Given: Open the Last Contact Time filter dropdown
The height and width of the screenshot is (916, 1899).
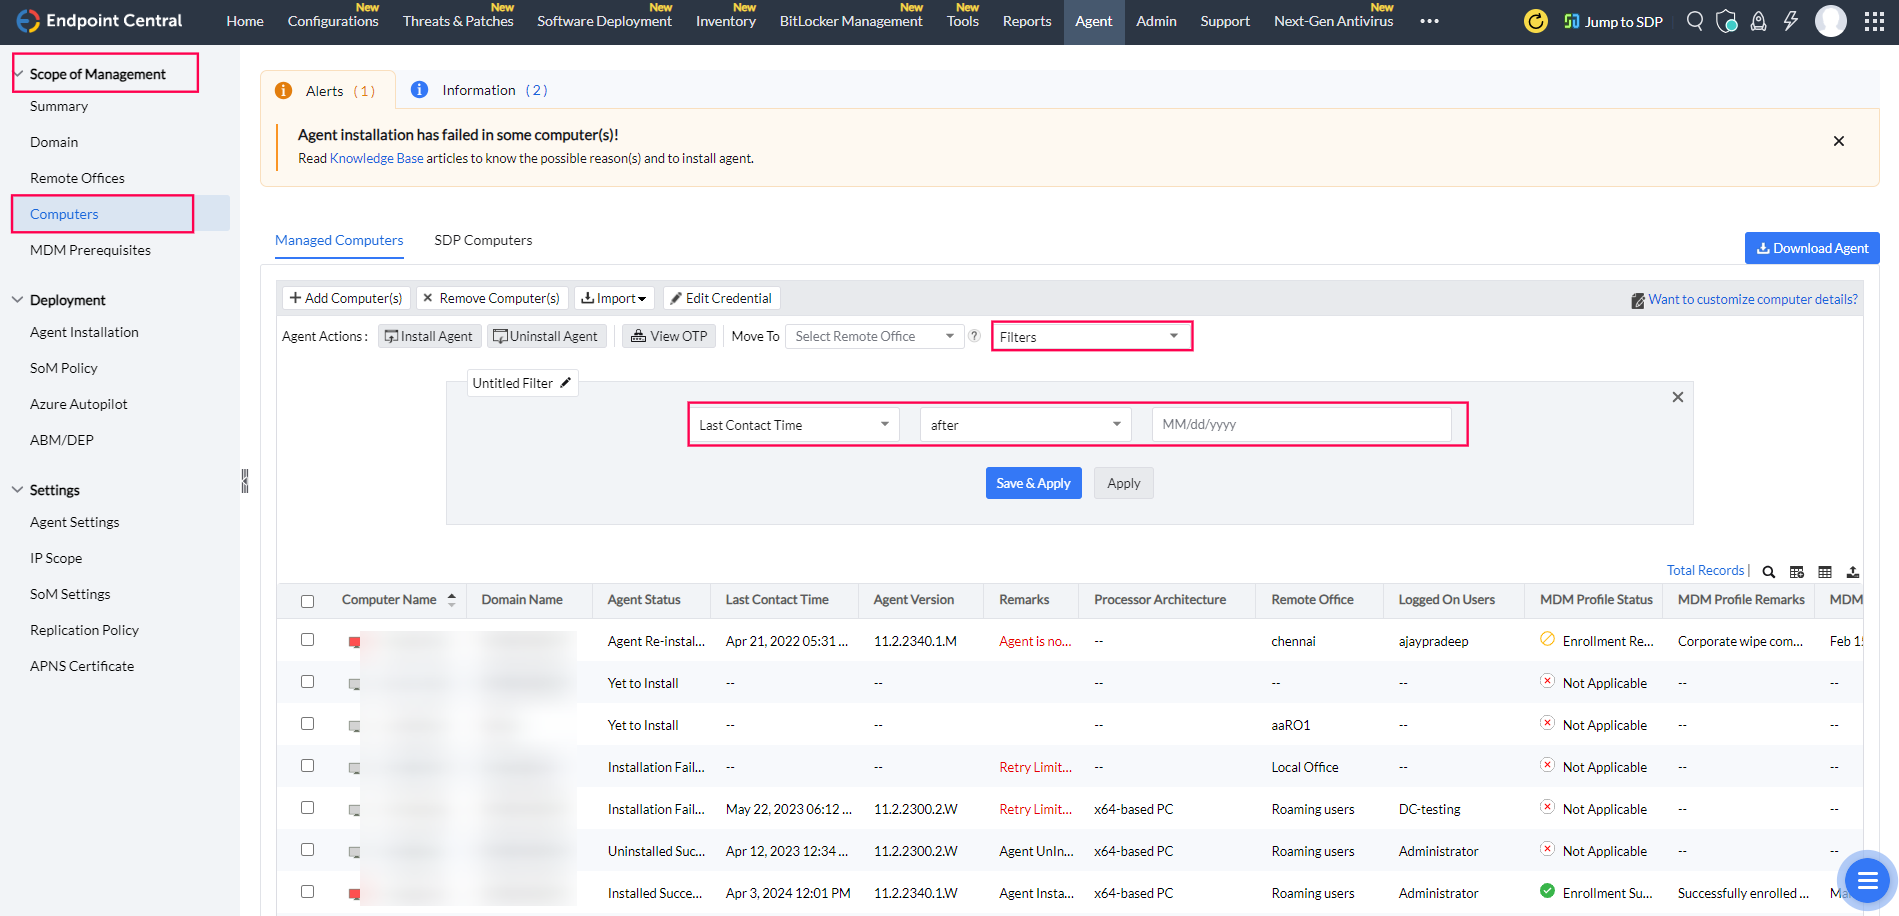Looking at the screenshot, I should pyautogui.click(x=793, y=424).
